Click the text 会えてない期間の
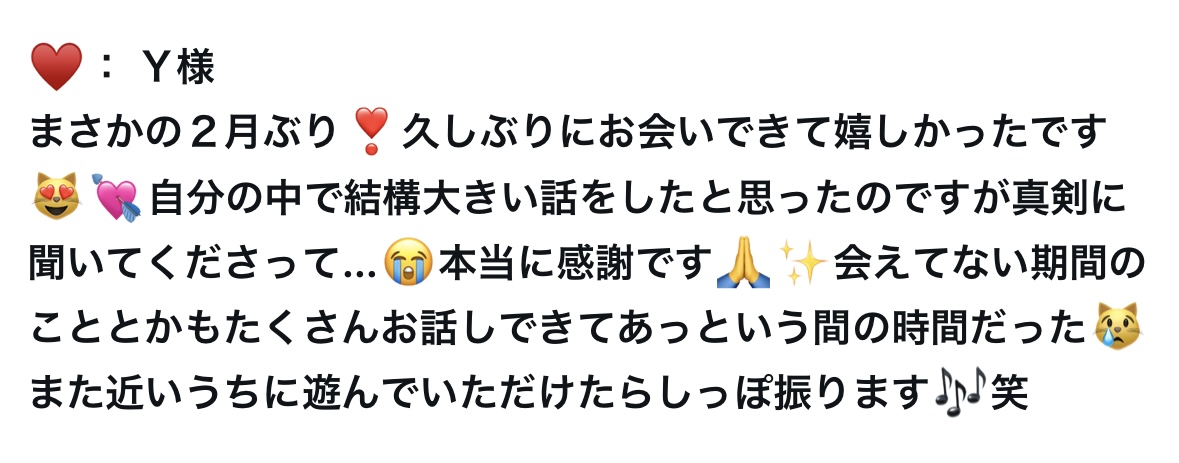This screenshot has width=1179, height=463. 989,263
